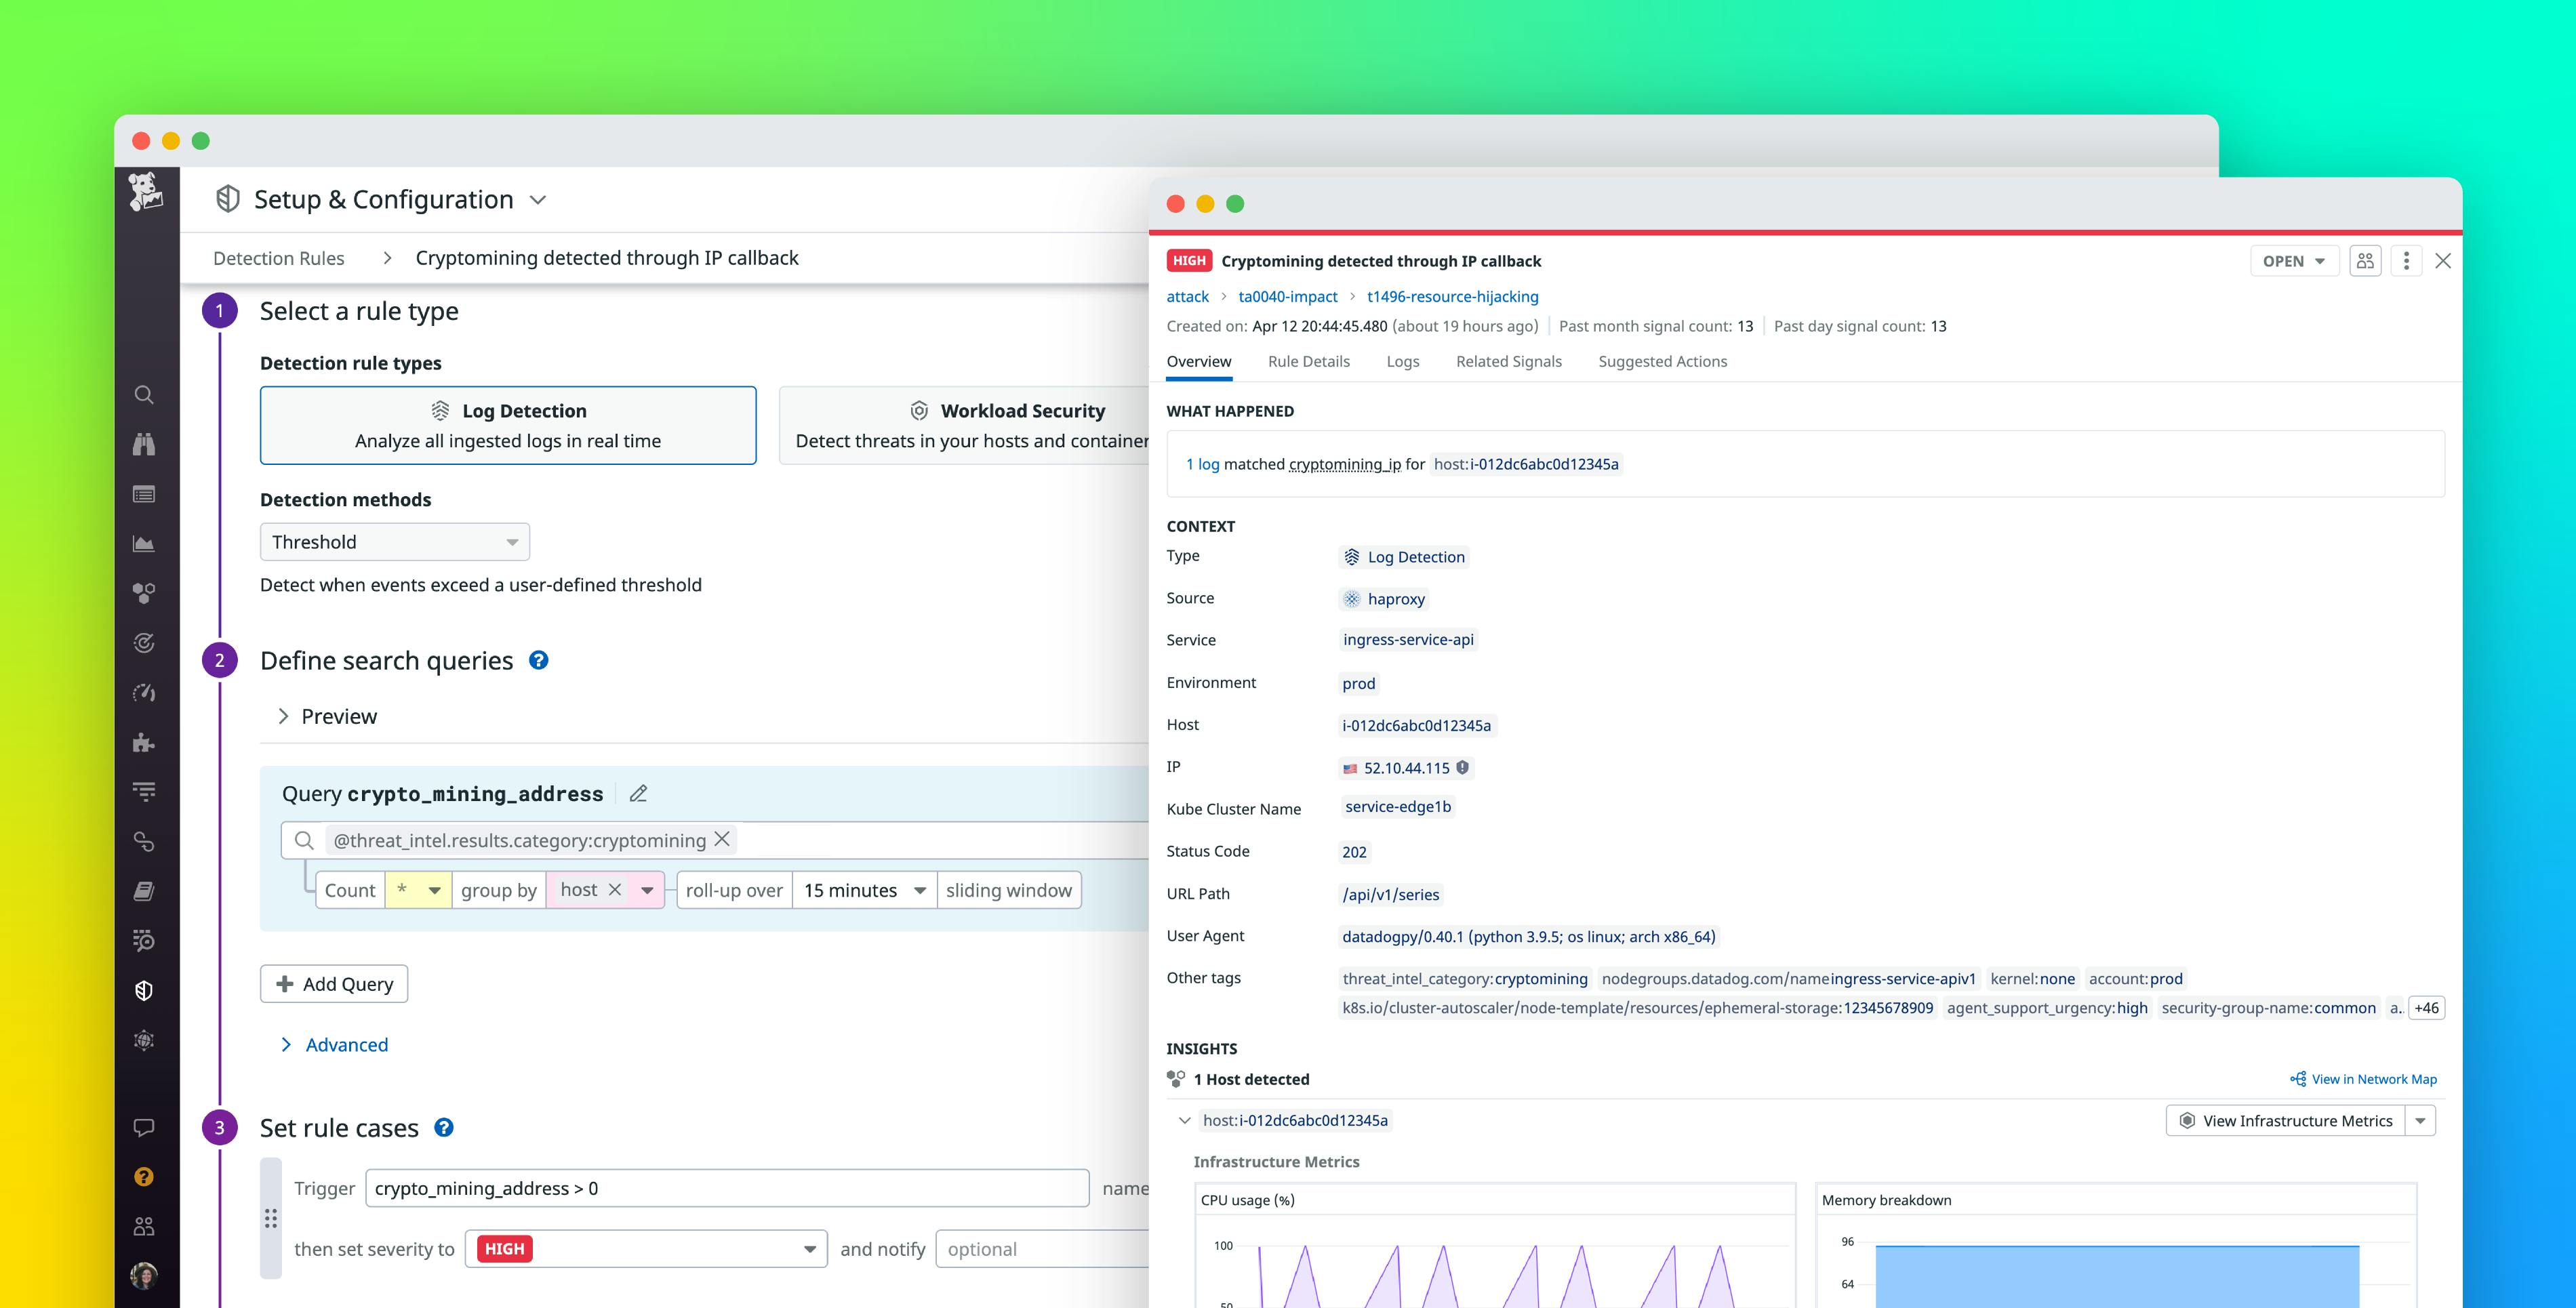Open the t1496-resource-hijacking link

[x=1452, y=296]
